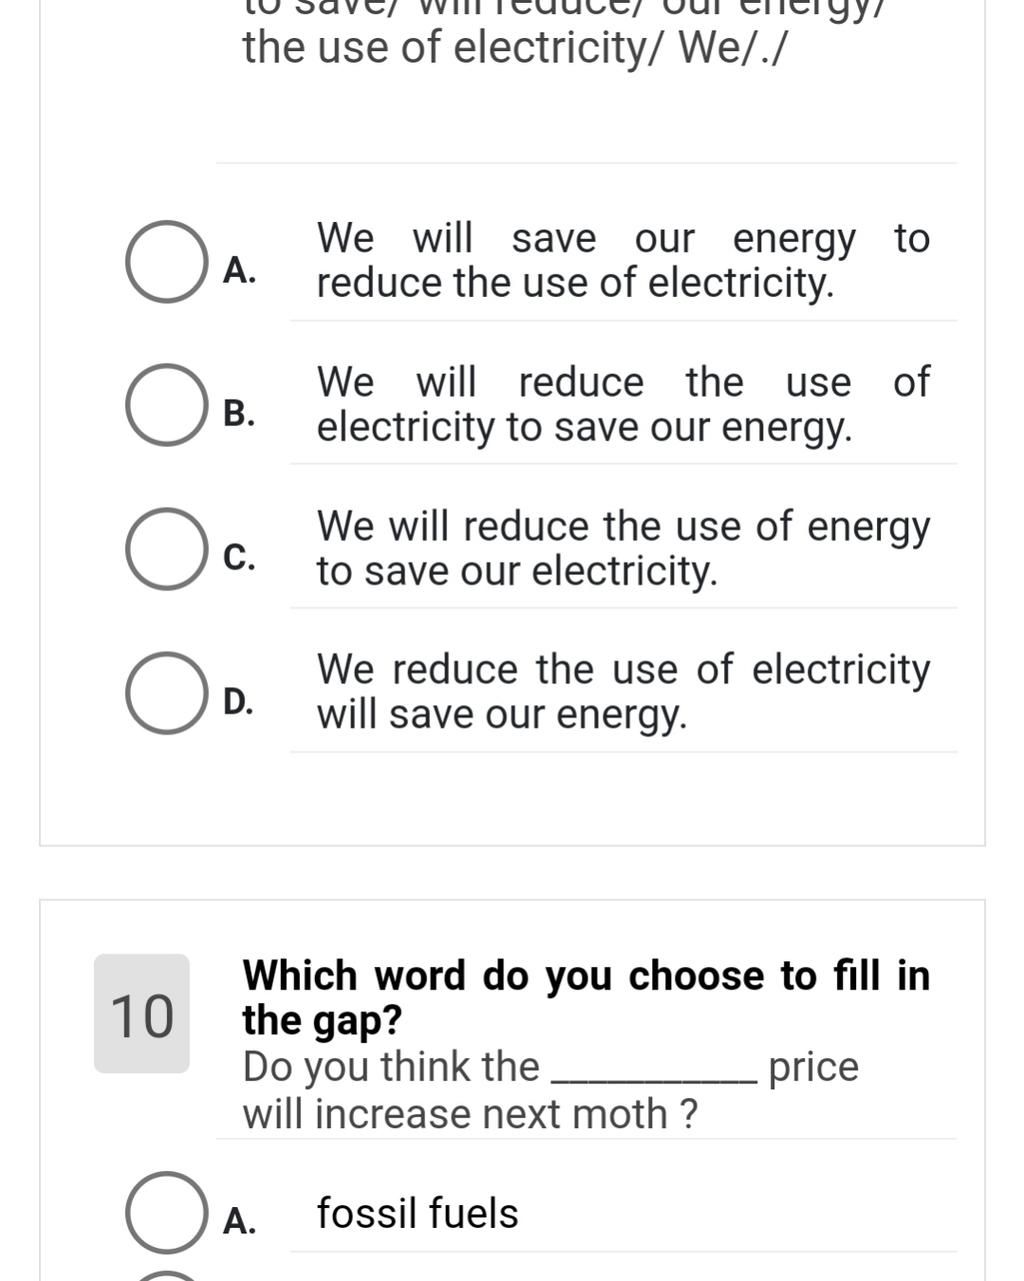
Task: Select radio button D in the sentence question
Action: pos(166,693)
